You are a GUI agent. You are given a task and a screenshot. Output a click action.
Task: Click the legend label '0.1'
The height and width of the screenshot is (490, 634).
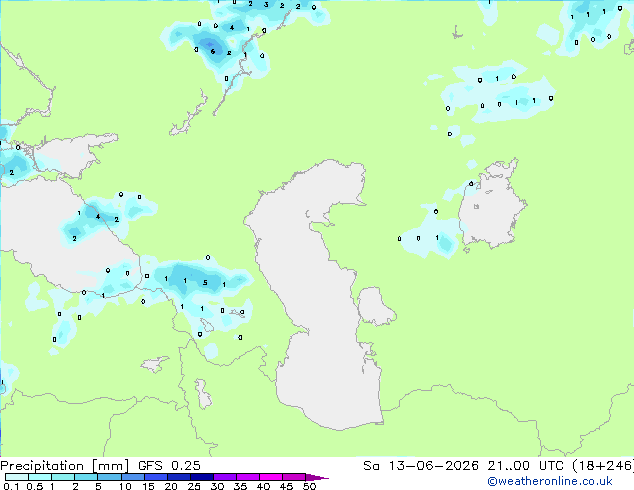coord(11,486)
